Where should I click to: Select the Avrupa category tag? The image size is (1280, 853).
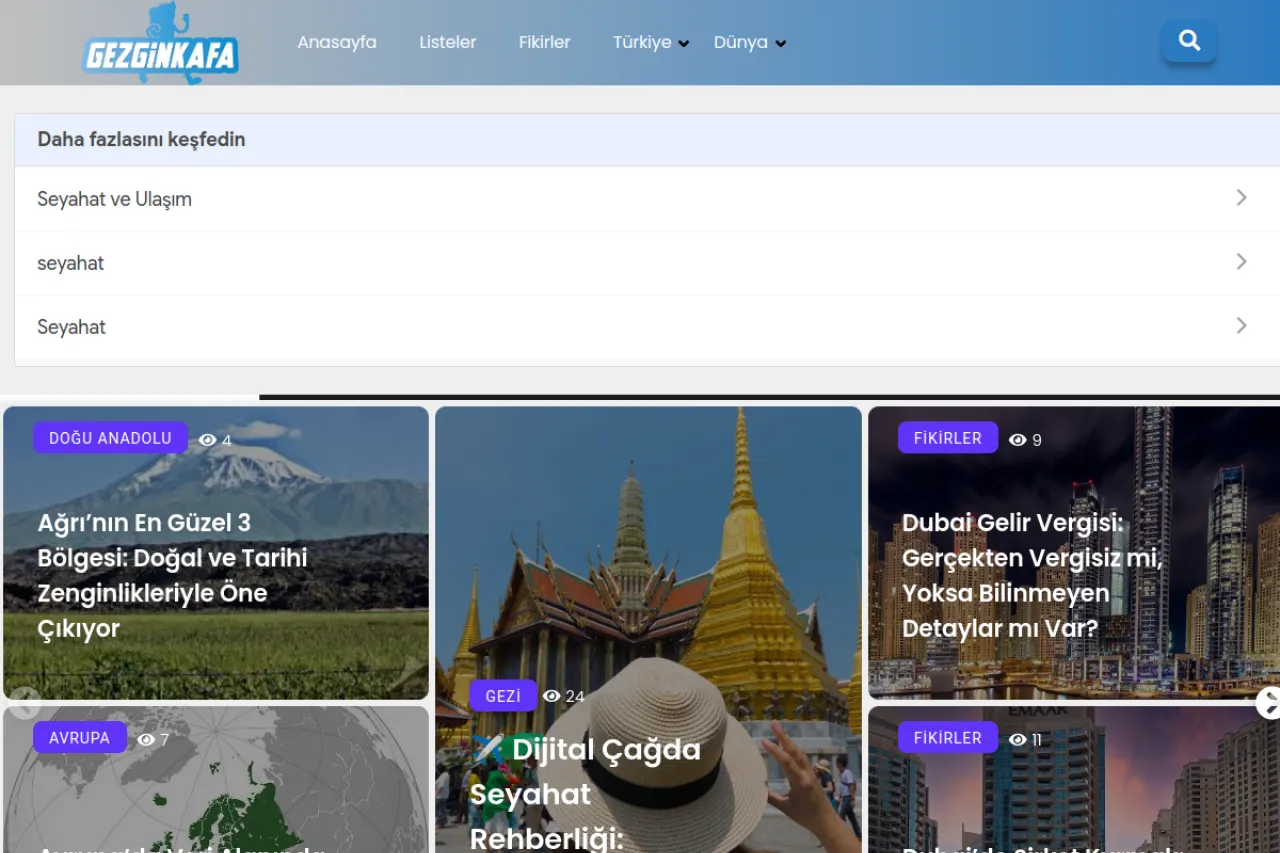click(x=80, y=738)
